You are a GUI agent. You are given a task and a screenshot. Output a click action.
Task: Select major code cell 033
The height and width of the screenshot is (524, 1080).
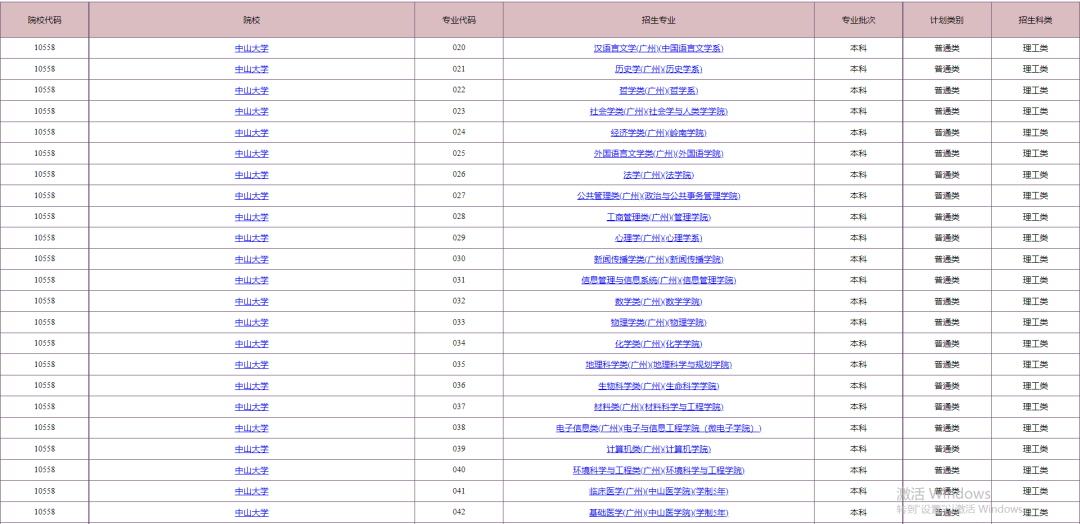[x=459, y=322]
